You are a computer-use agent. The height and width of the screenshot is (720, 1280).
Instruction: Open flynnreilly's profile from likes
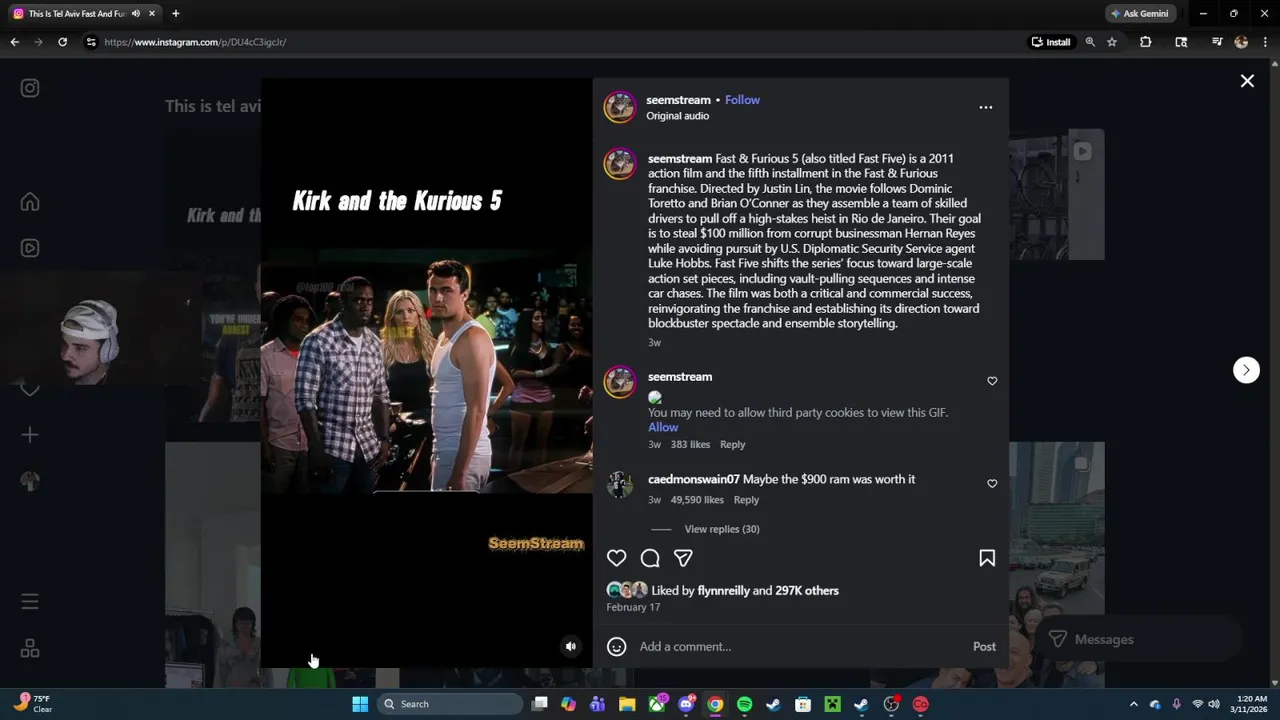point(723,591)
